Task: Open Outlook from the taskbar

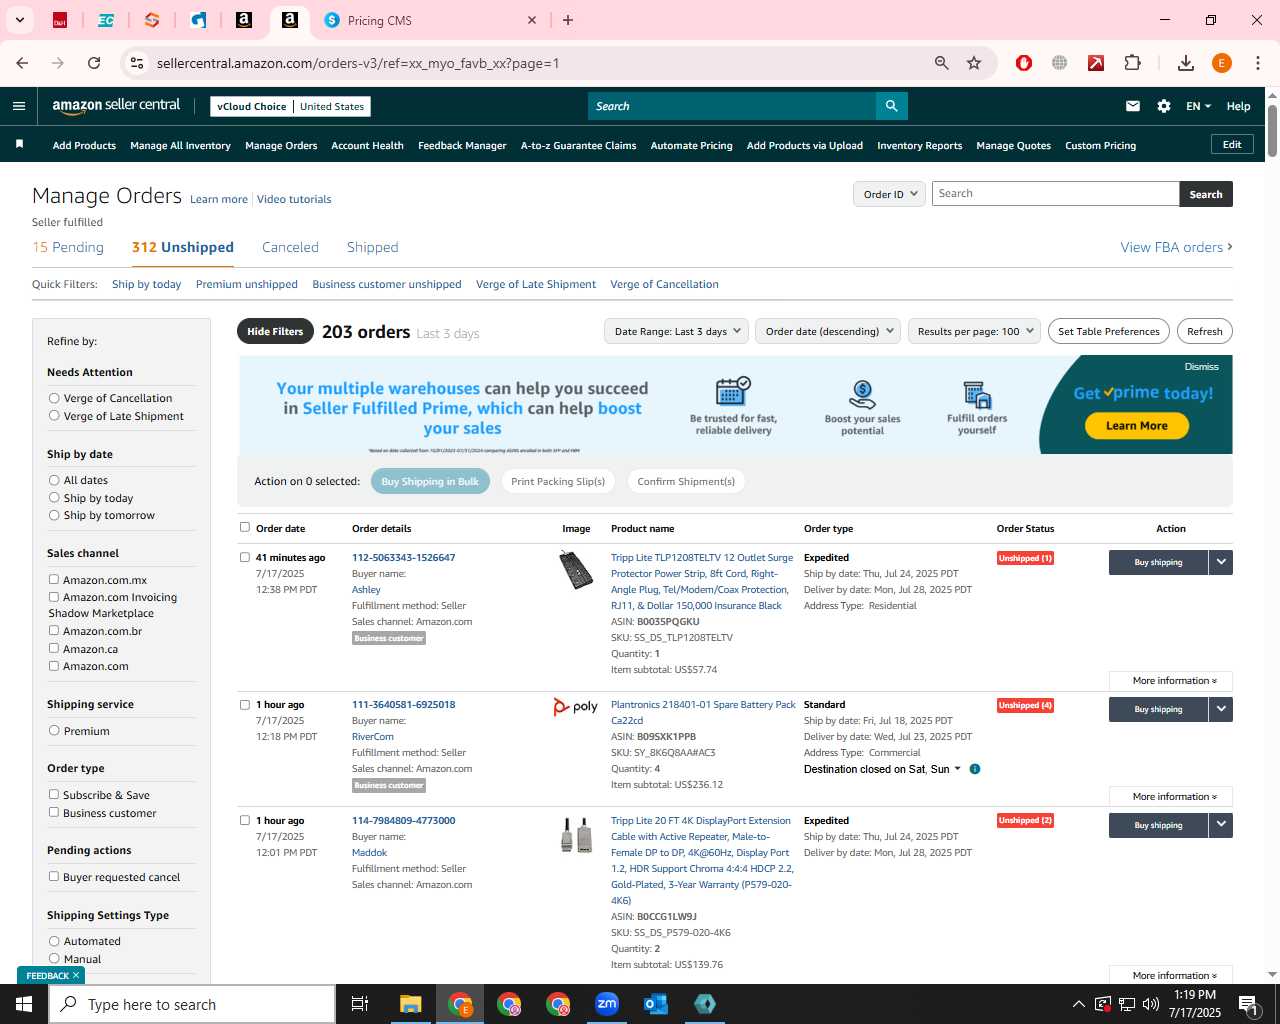Action: 656,1004
